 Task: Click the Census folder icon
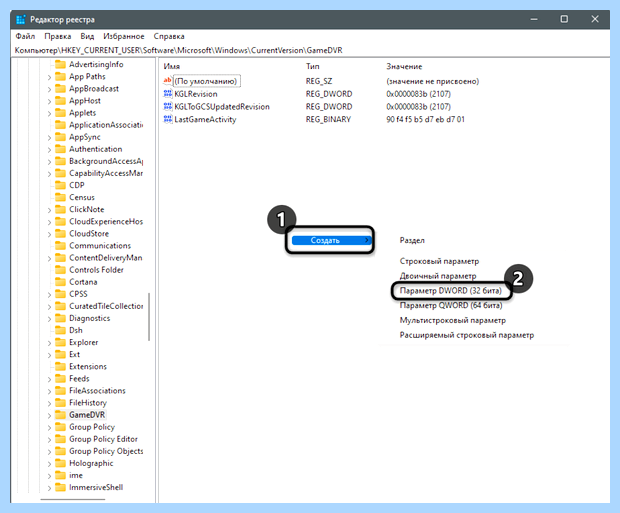[x=60, y=197]
